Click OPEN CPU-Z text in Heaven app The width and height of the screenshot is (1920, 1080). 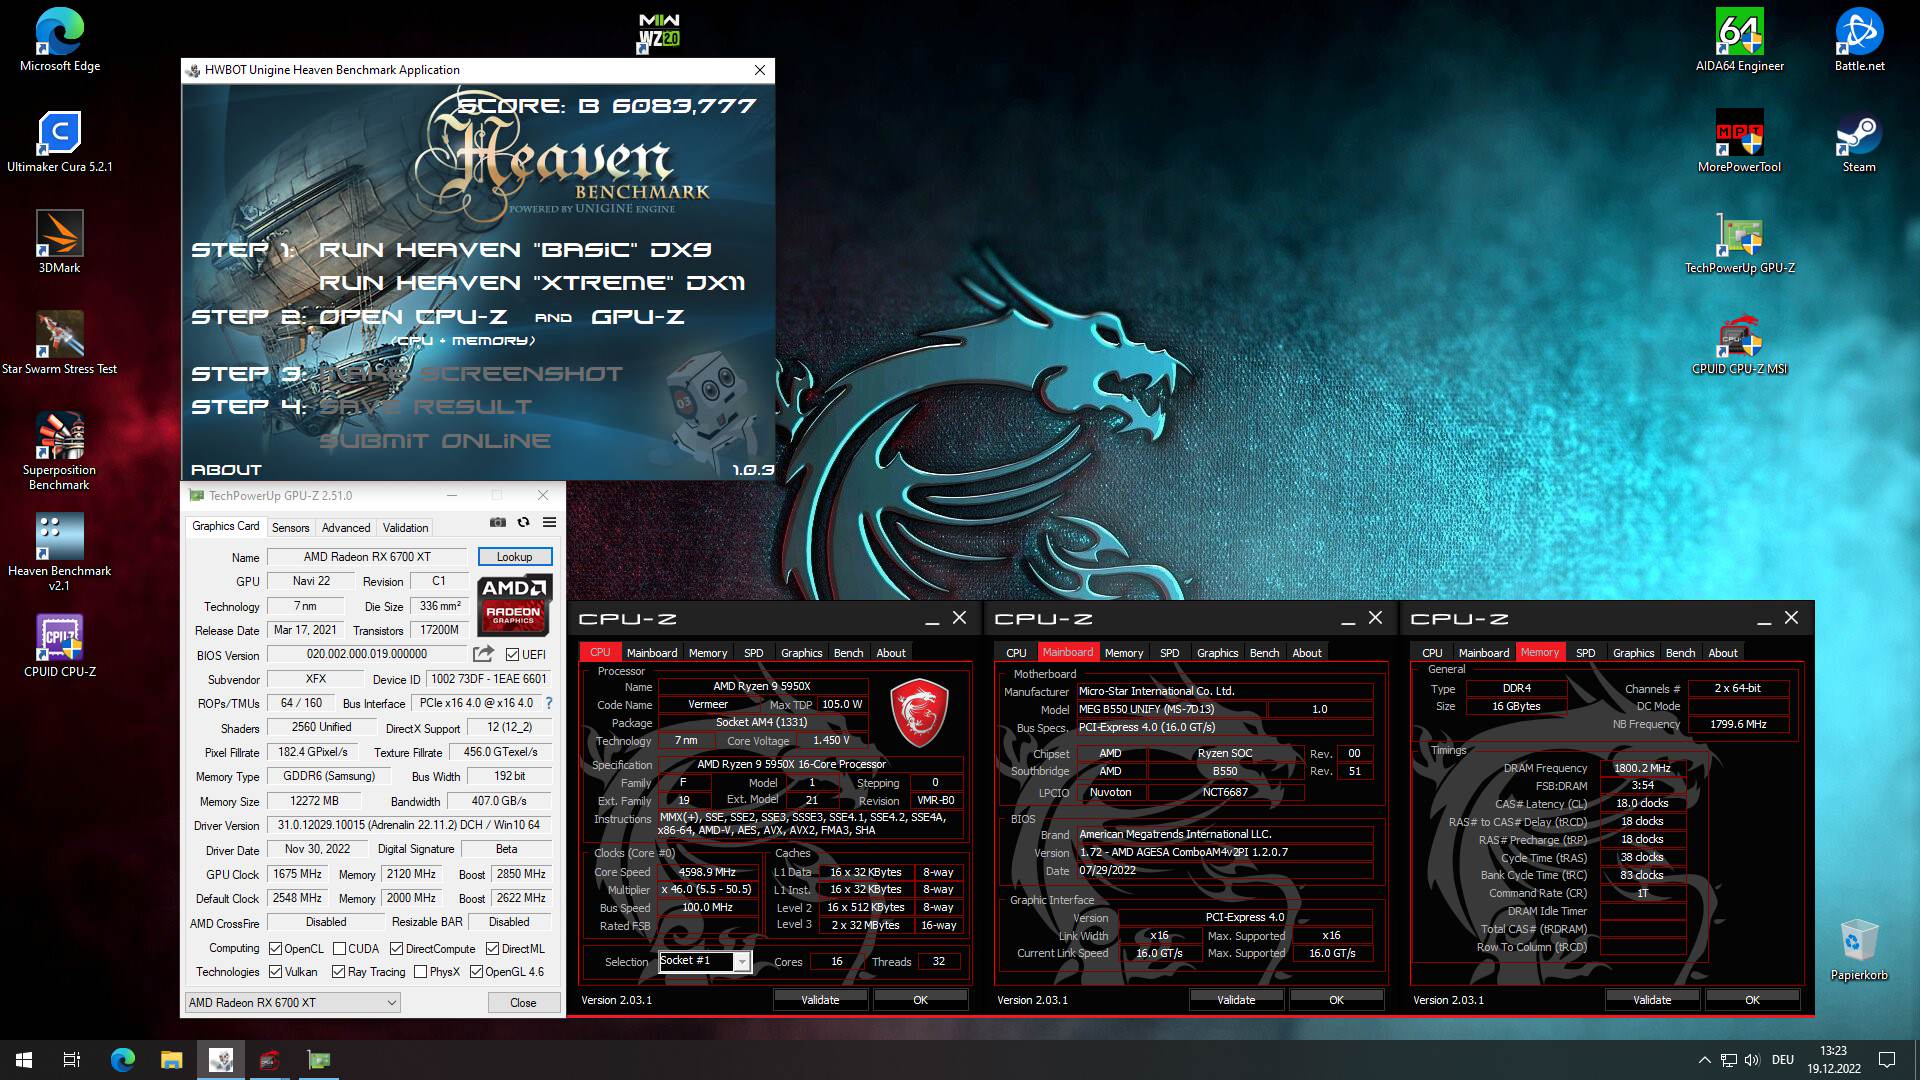(412, 316)
